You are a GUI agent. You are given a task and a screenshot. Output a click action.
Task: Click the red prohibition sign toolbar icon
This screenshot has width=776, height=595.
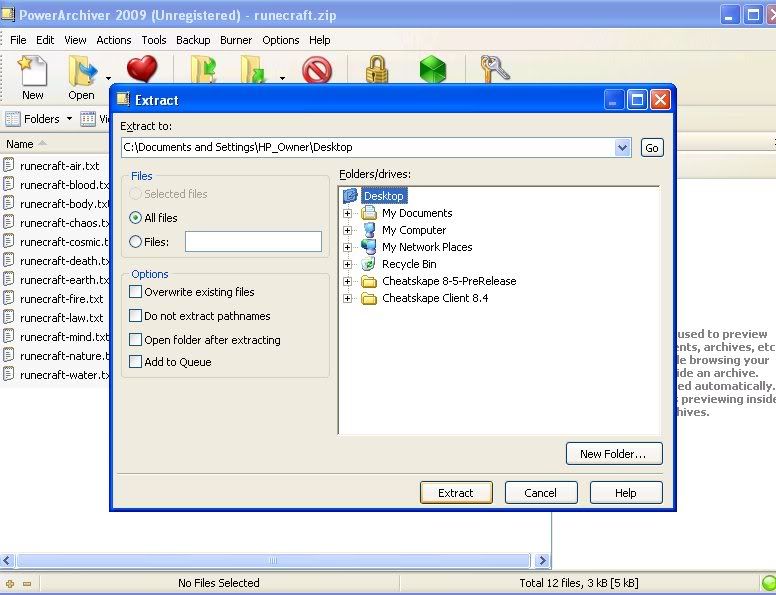click(x=317, y=71)
